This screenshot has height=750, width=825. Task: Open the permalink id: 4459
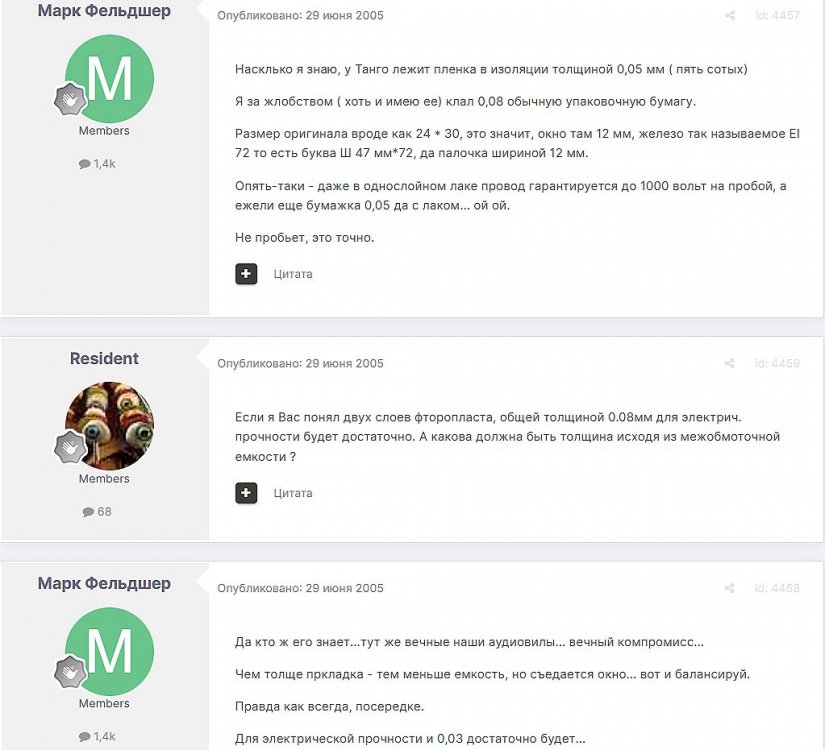click(x=777, y=363)
